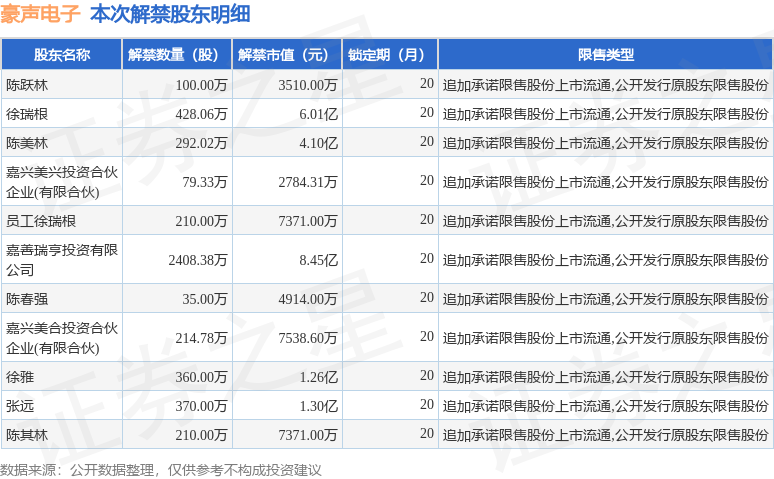The height and width of the screenshot is (479, 774).
Task: Click restriction type text in 79.33万 row
Action: click(x=606, y=183)
